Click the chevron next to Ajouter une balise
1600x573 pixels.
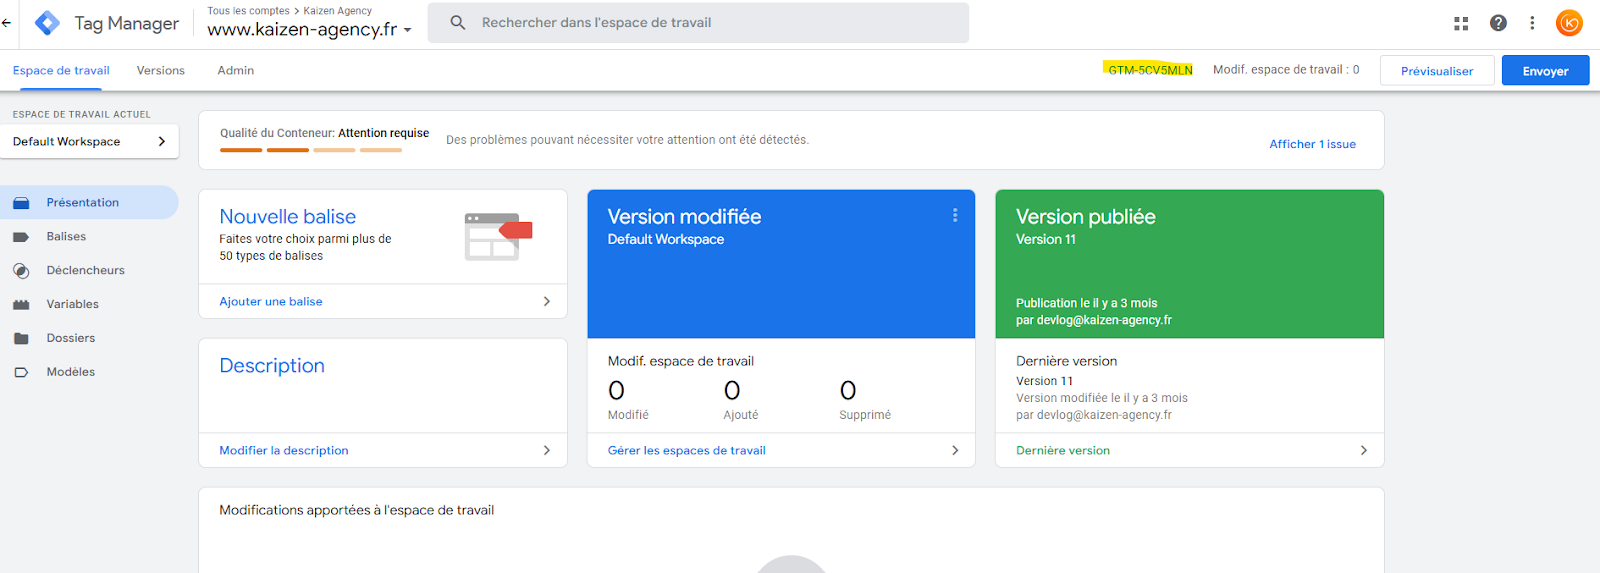coord(546,301)
